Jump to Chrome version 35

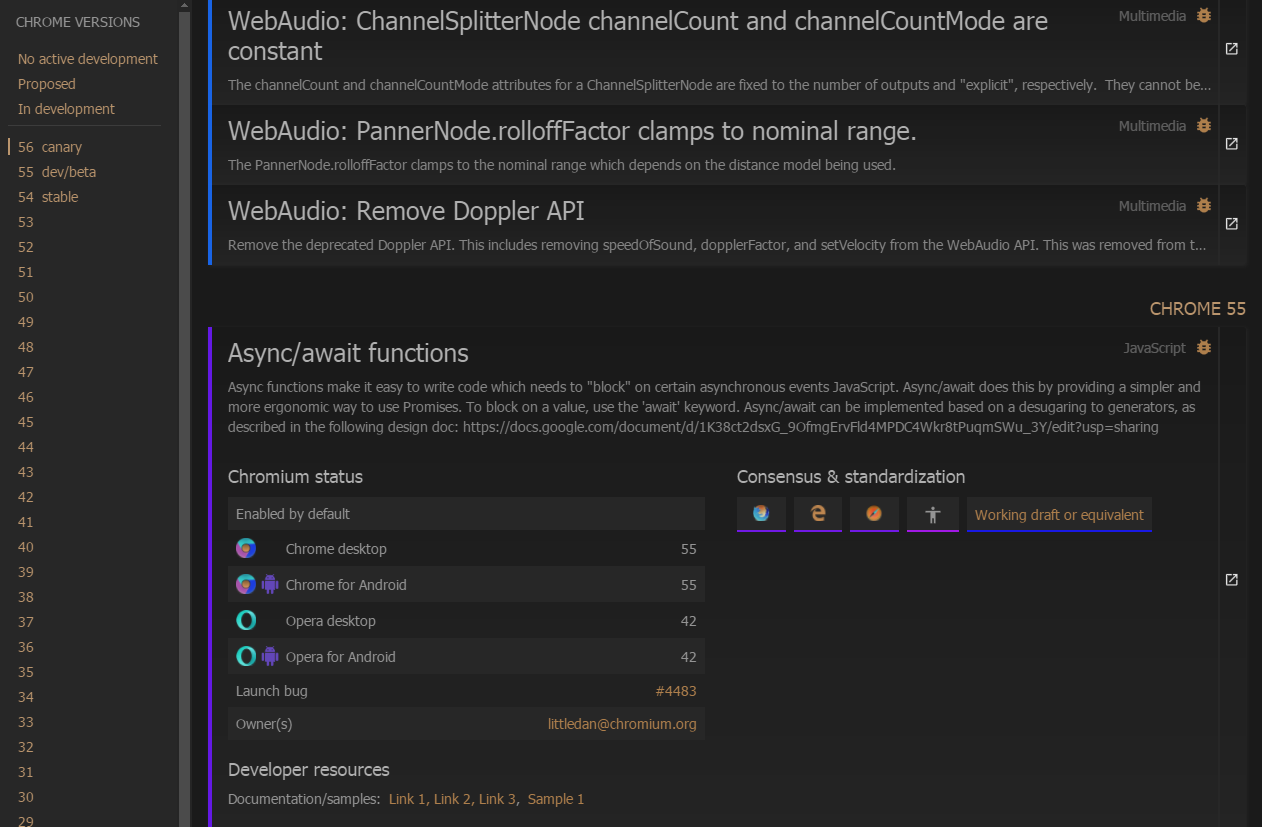tap(26, 672)
